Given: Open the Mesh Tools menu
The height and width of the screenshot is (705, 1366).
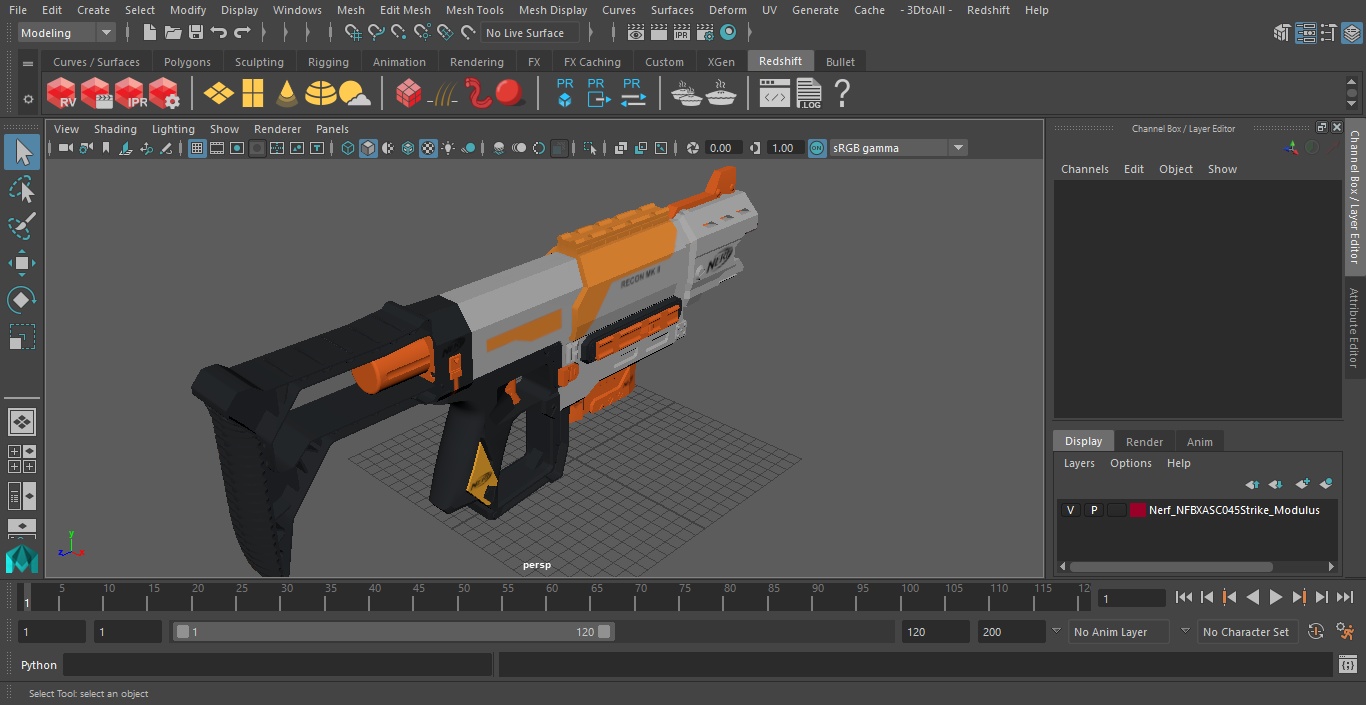Looking at the screenshot, I should point(474,10).
